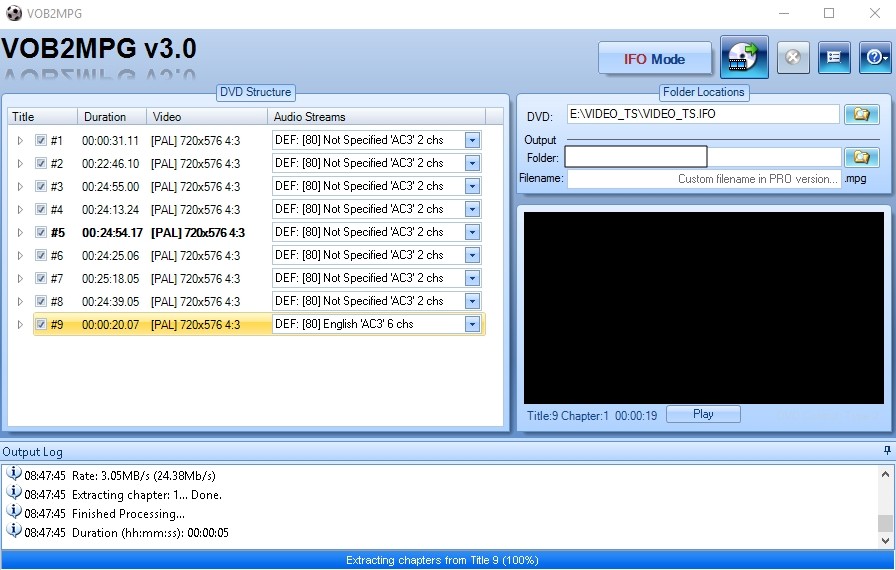Expand title #8 tree node
Screen dimensions: 896x570
[20, 302]
